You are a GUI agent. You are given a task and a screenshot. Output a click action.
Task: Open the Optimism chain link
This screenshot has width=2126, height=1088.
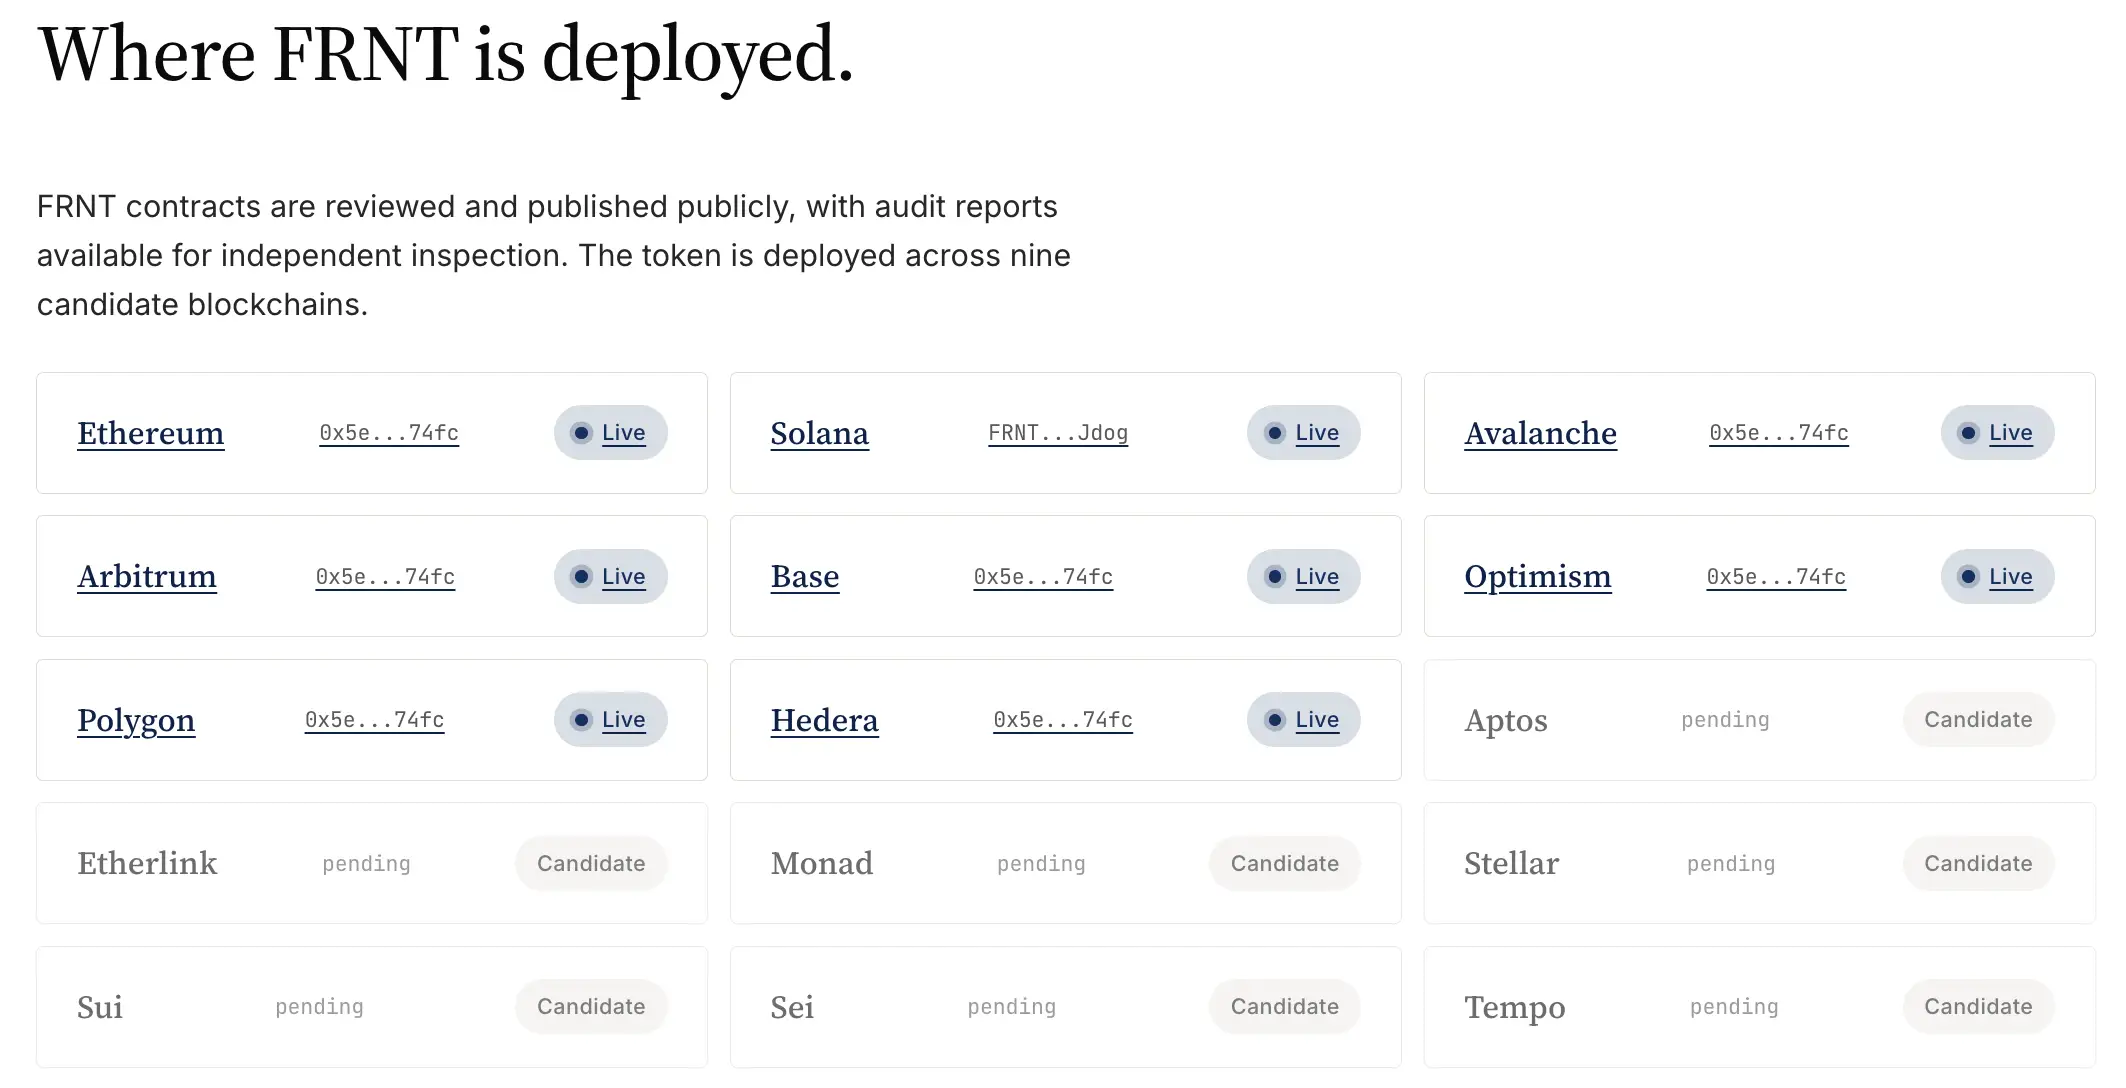point(1538,577)
